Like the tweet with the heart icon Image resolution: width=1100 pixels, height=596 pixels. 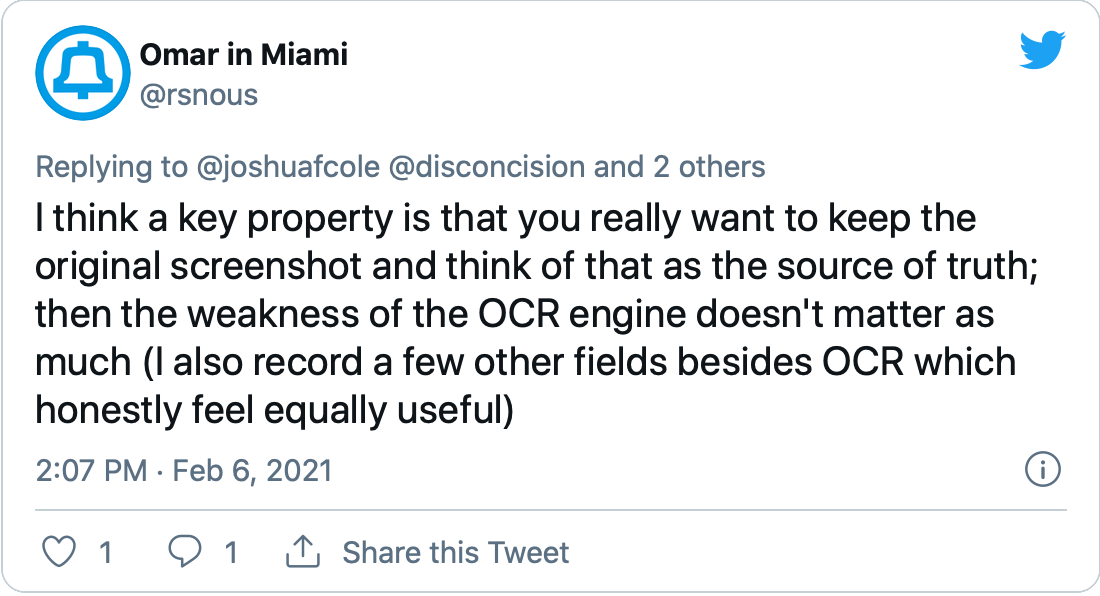point(60,552)
